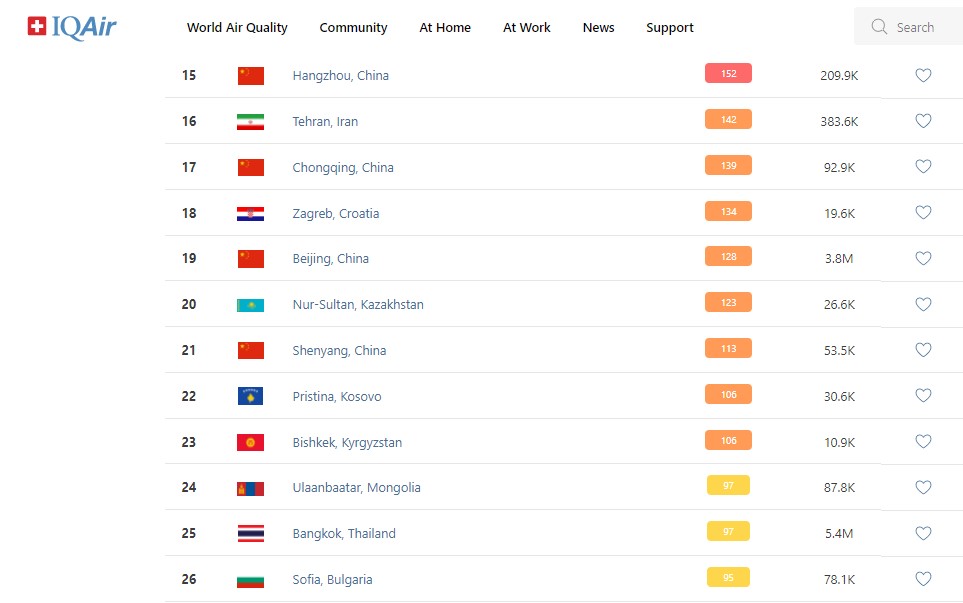Viewport: 963px width, 603px height.
Task: Click the Kazakhstan flag icon
Action: pyautogui.click(x=250, y=305)
